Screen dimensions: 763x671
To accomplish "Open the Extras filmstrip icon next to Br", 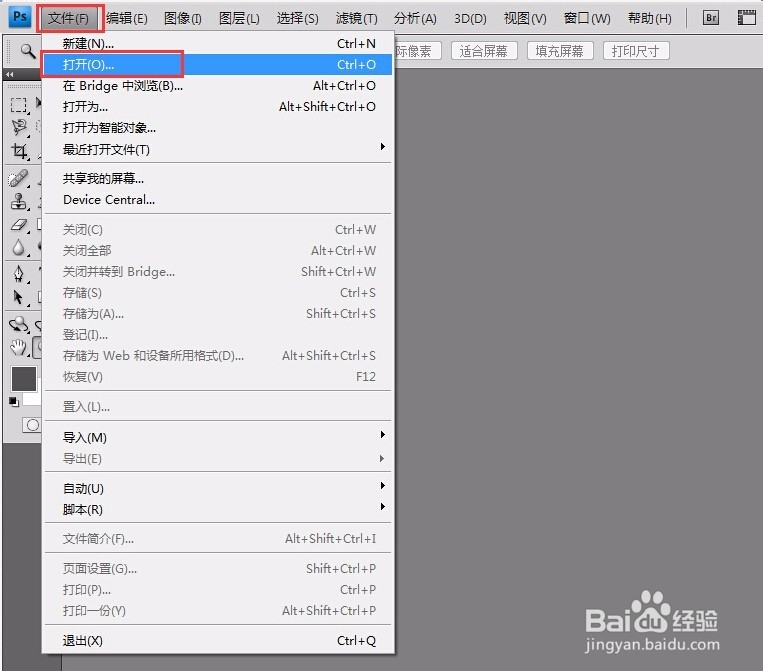I will (746, 18).
